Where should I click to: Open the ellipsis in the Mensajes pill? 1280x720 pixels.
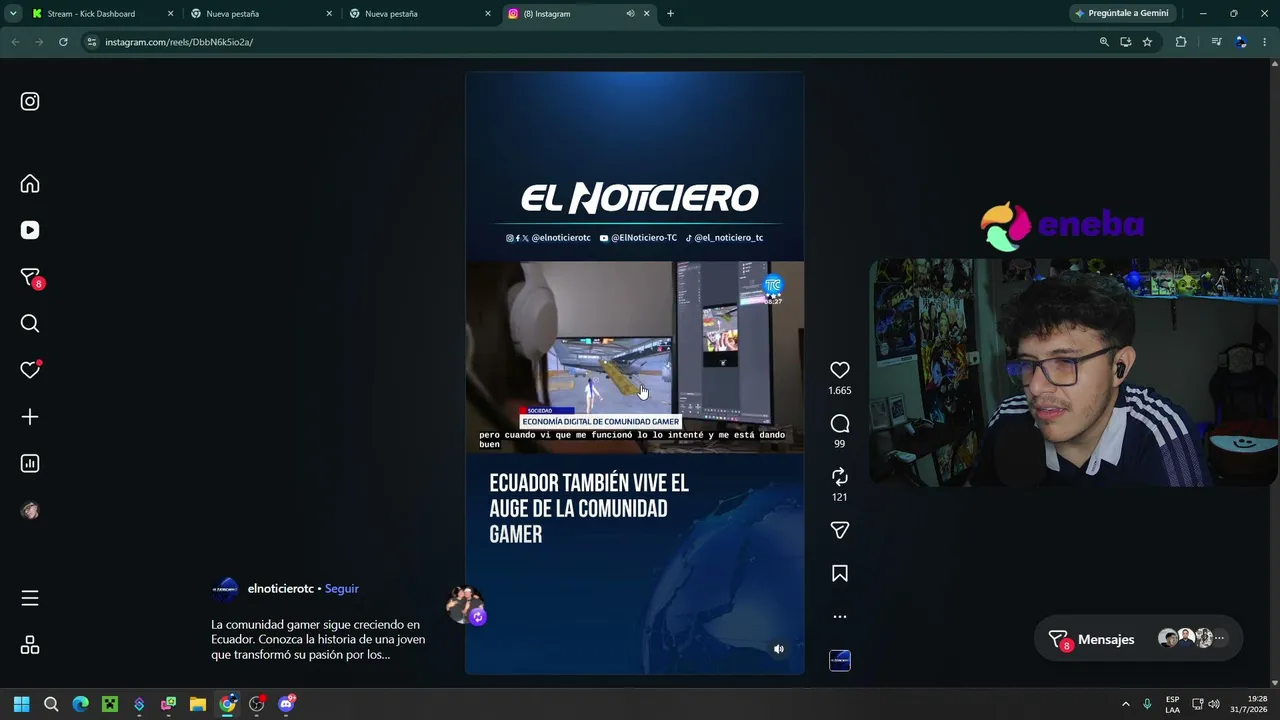click(1219, 638)
